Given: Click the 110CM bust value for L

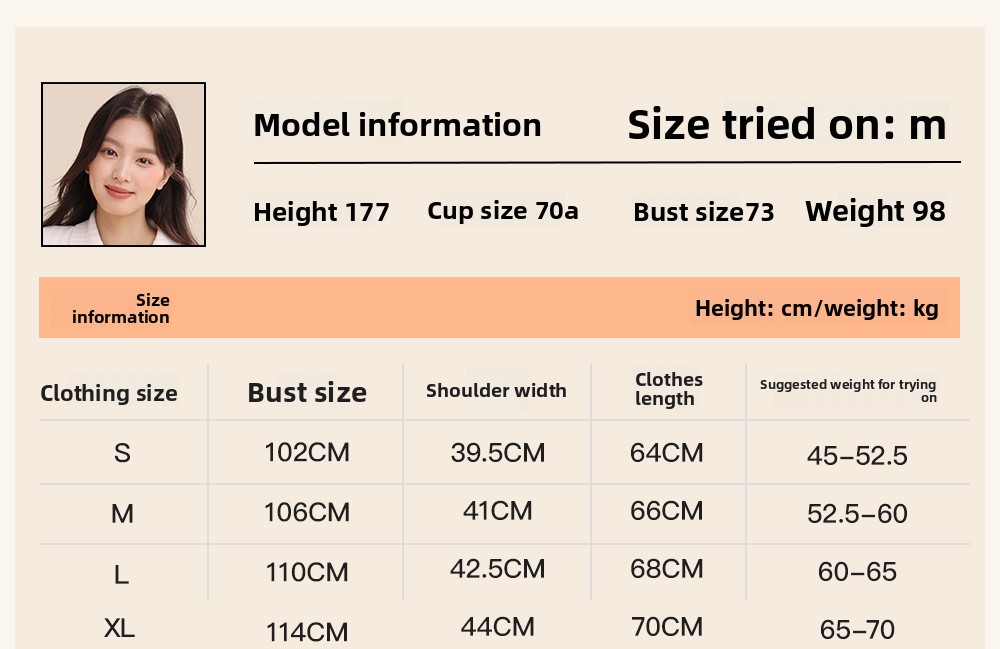Looking at the screenshot, I should click(x=307, y=572).
